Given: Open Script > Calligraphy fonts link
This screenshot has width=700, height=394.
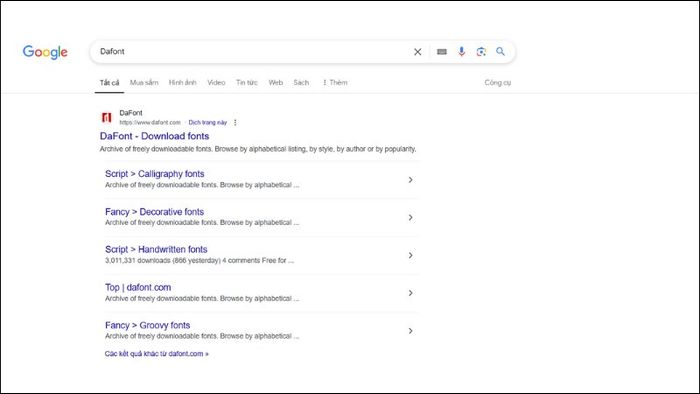Looking at the screenshot, I should (x=154, y=174).
